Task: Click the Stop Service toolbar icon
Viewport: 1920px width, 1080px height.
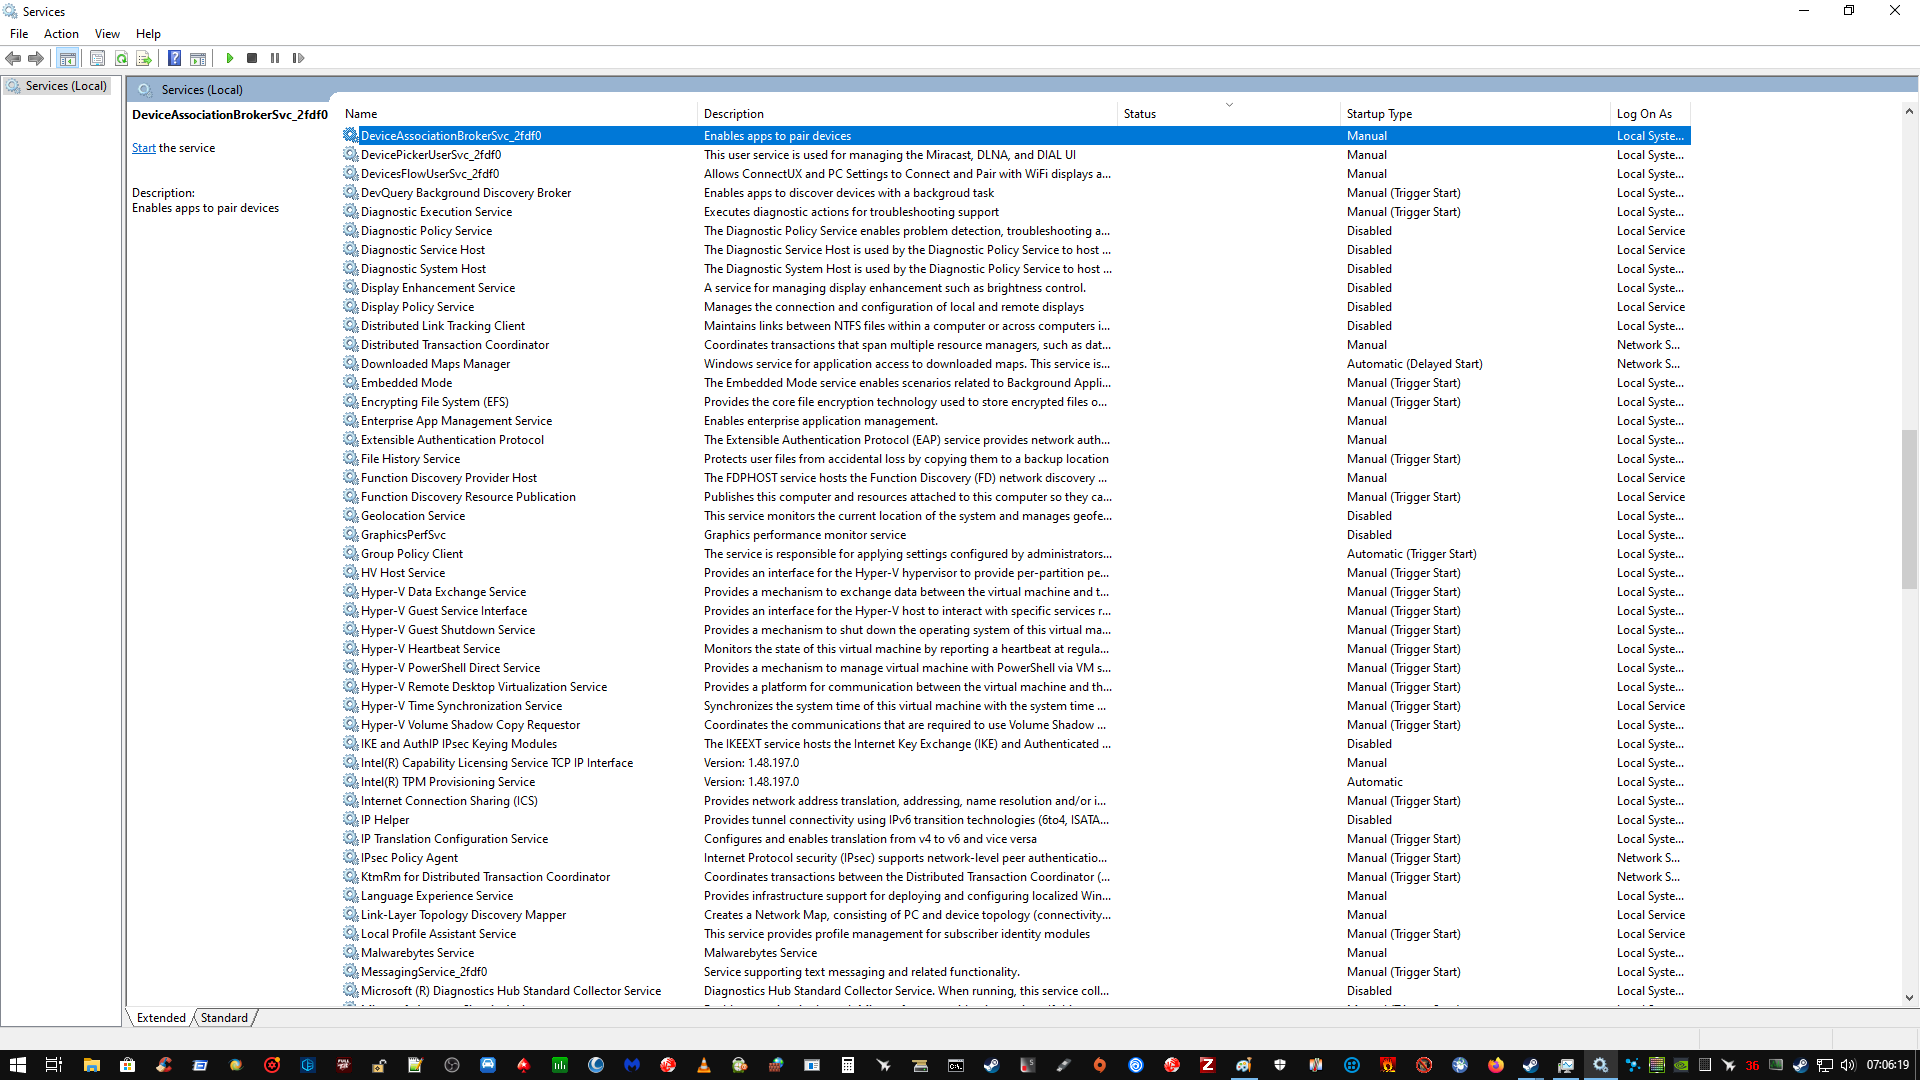Action: point(252,58)
